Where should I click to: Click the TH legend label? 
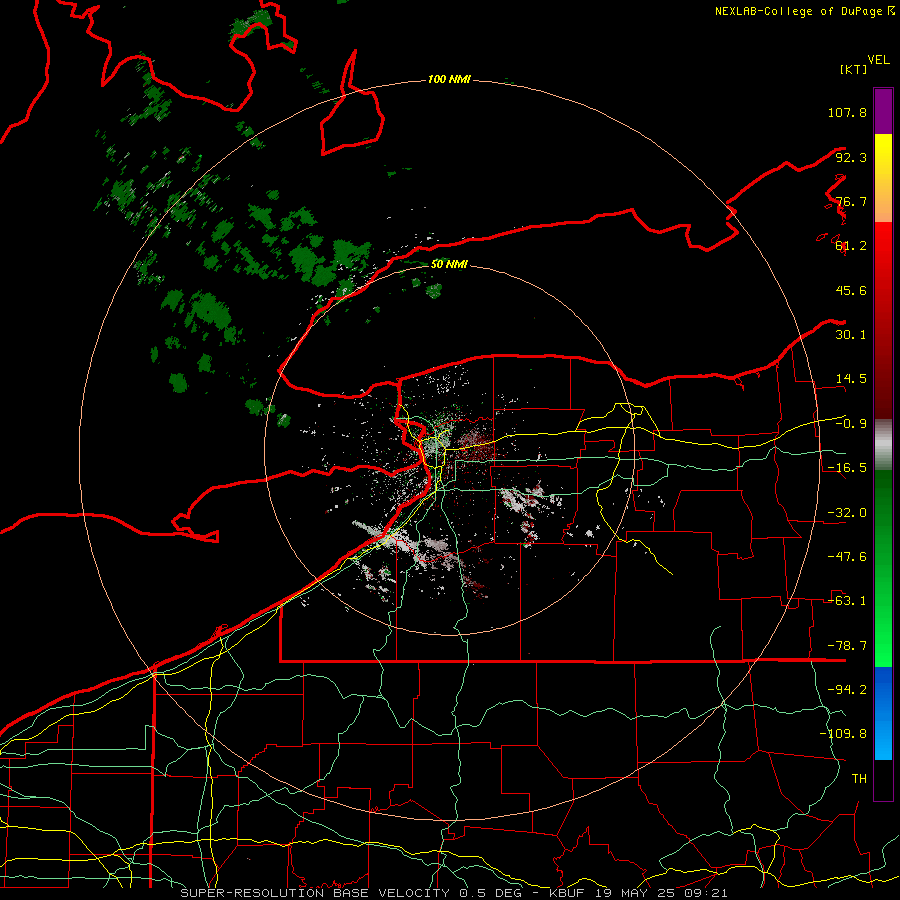[859, 779]
